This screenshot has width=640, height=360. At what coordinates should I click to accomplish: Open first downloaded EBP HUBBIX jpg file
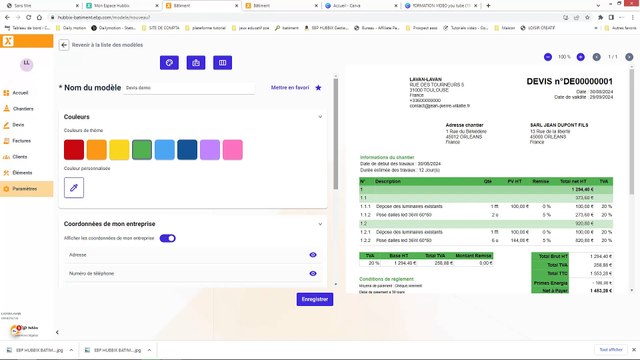click(x=35, y=350)
